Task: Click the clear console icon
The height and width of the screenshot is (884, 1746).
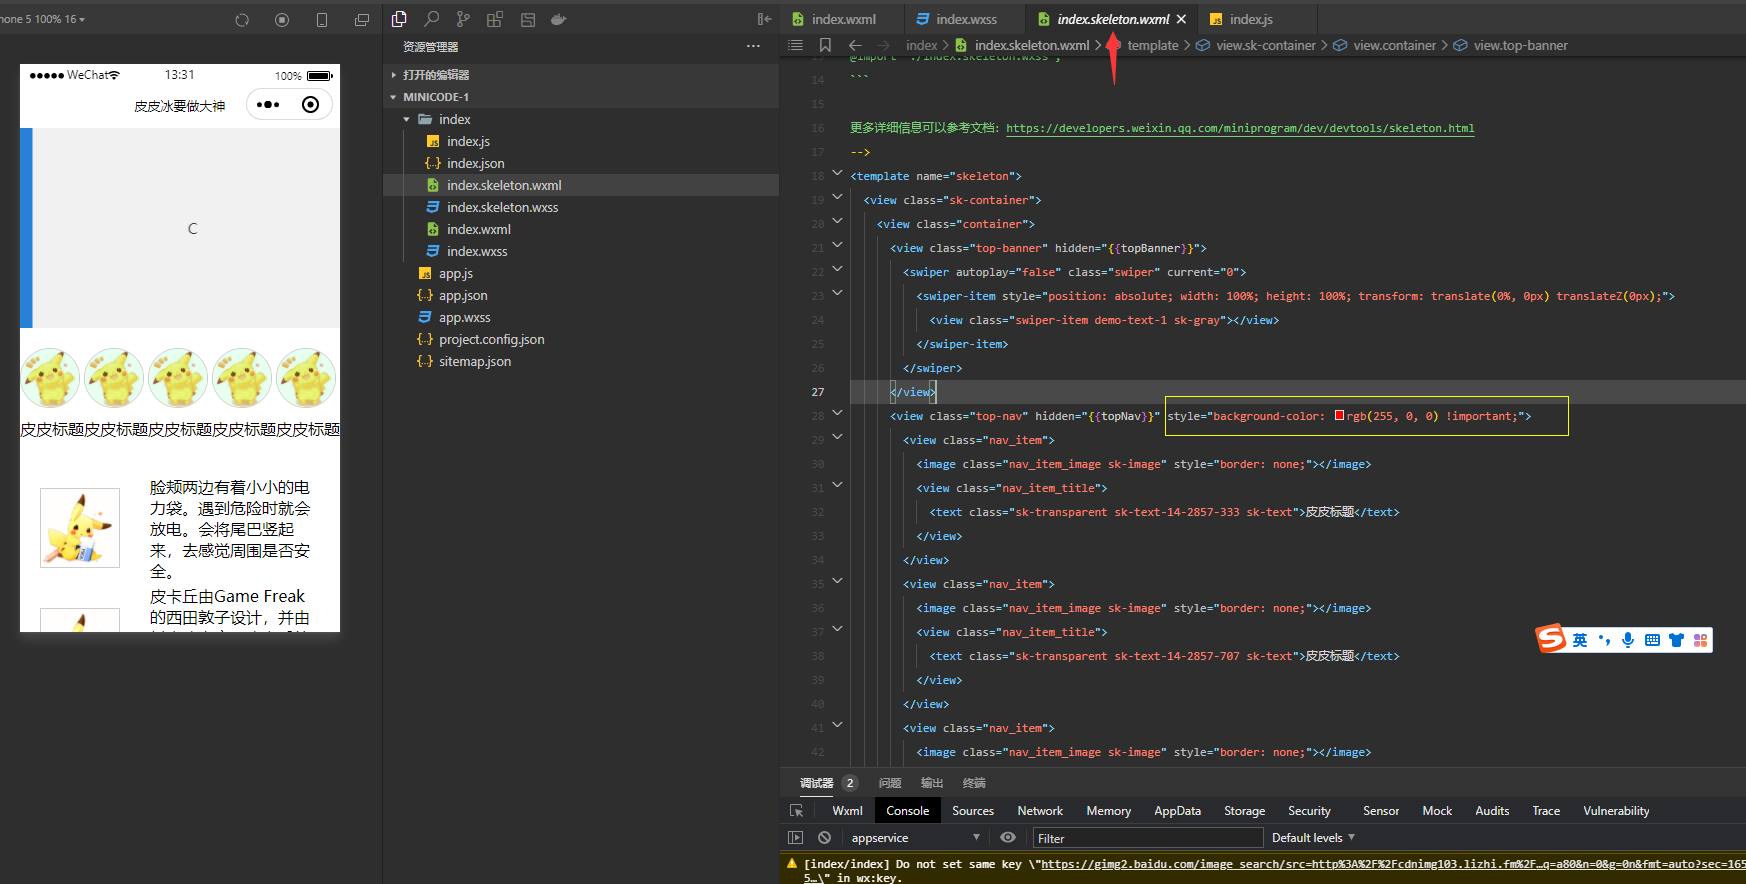Action: tap(824, 838)
